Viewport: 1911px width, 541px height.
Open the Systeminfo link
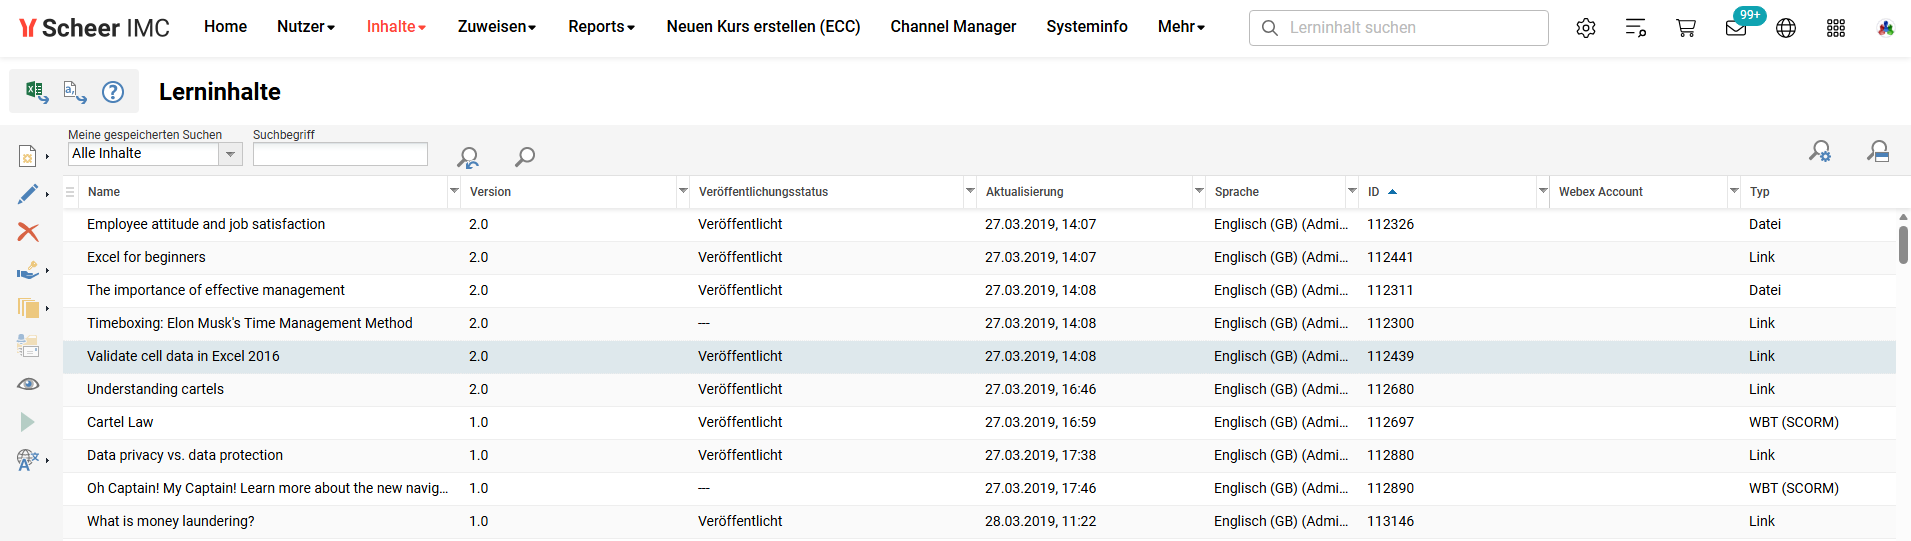[1087, 27]
